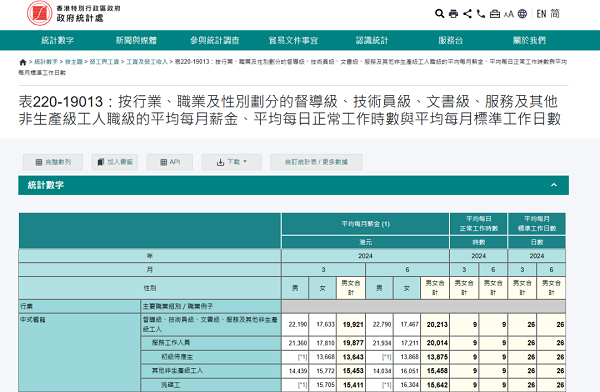The image size is (600, 392).
Task: Open the 新聞與媒體 navigation menu
Action: click(136, 40)
